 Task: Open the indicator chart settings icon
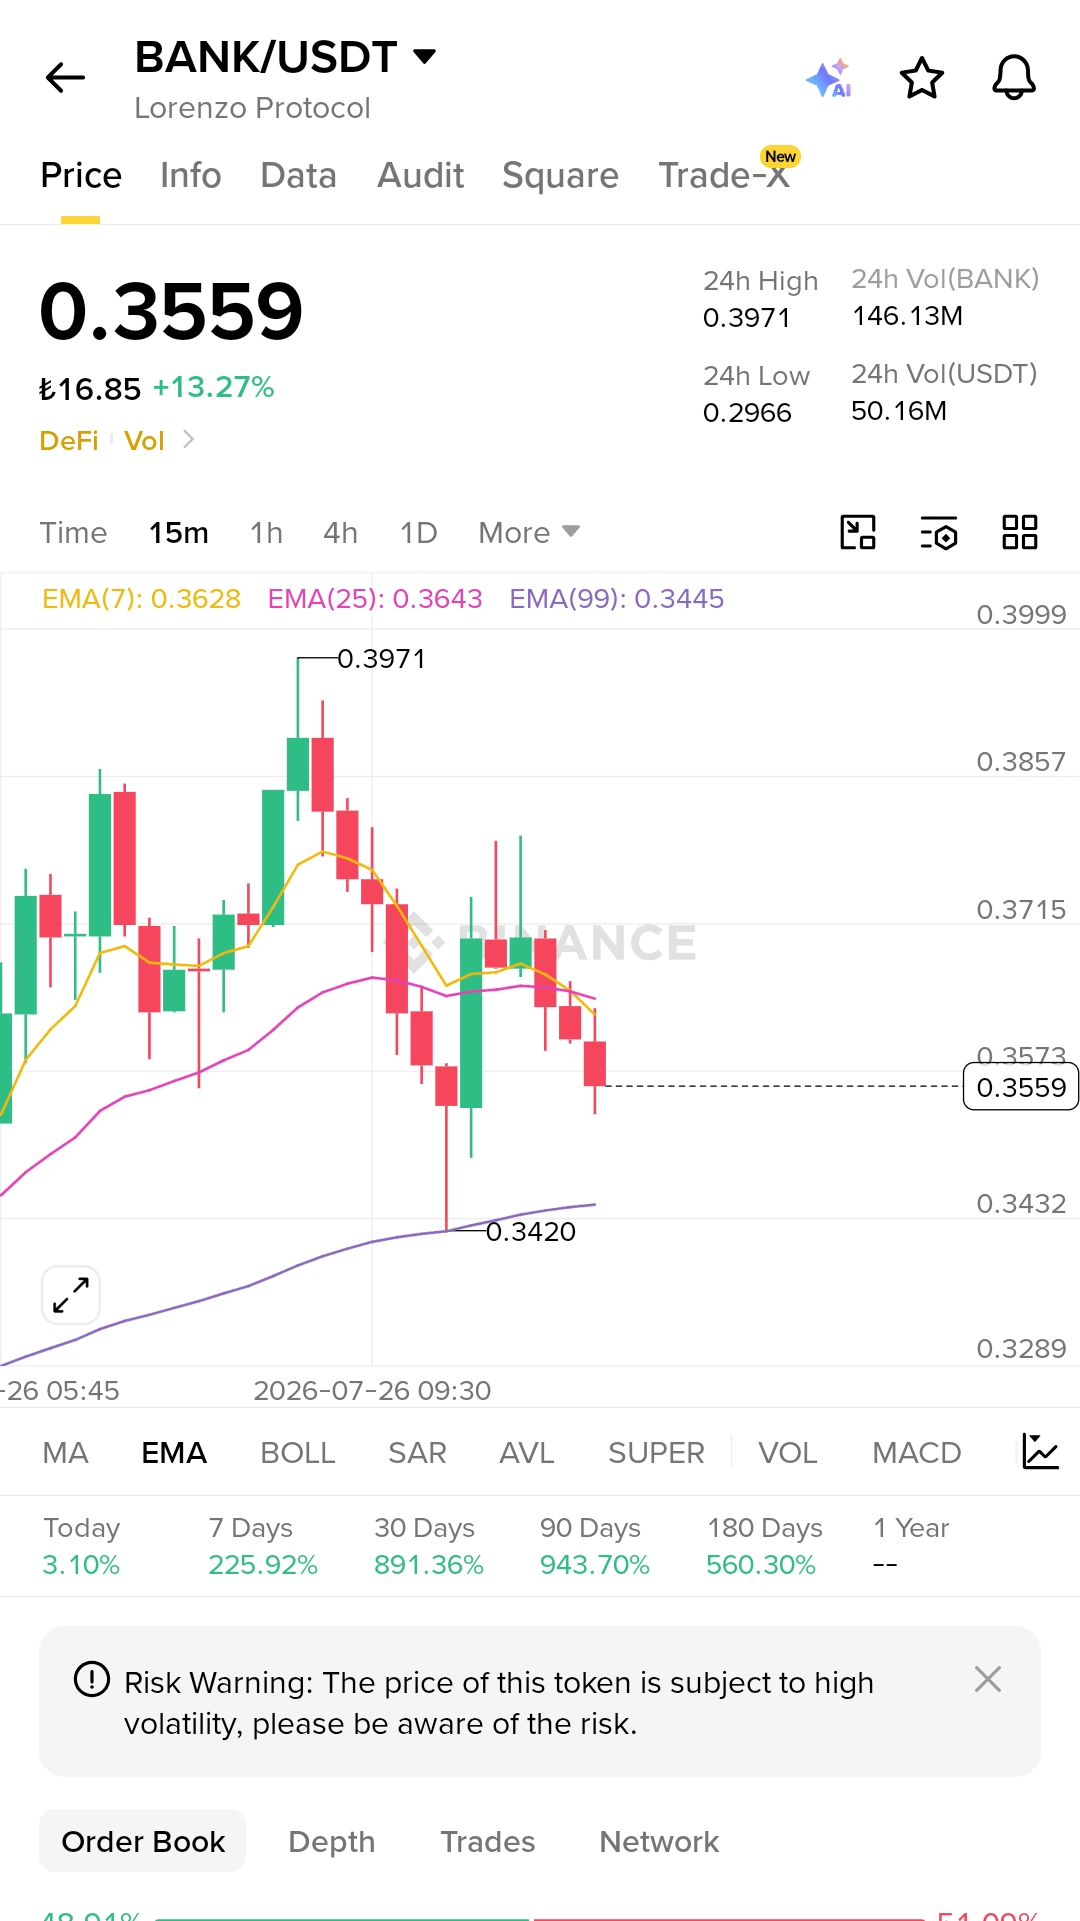1040,1451
